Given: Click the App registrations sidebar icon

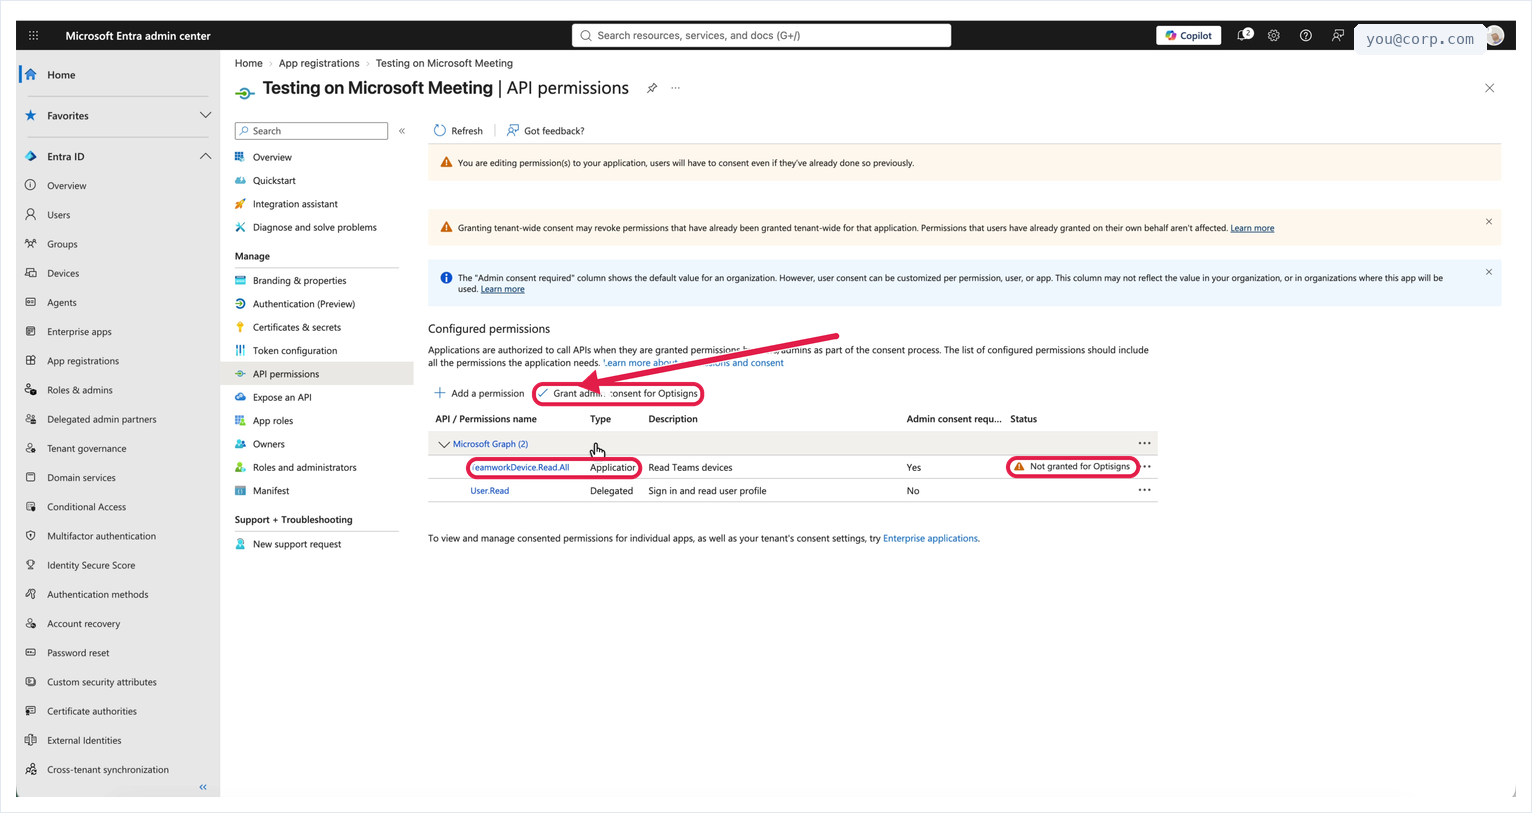Looking at the screenshot, I should tap(31, 361).
